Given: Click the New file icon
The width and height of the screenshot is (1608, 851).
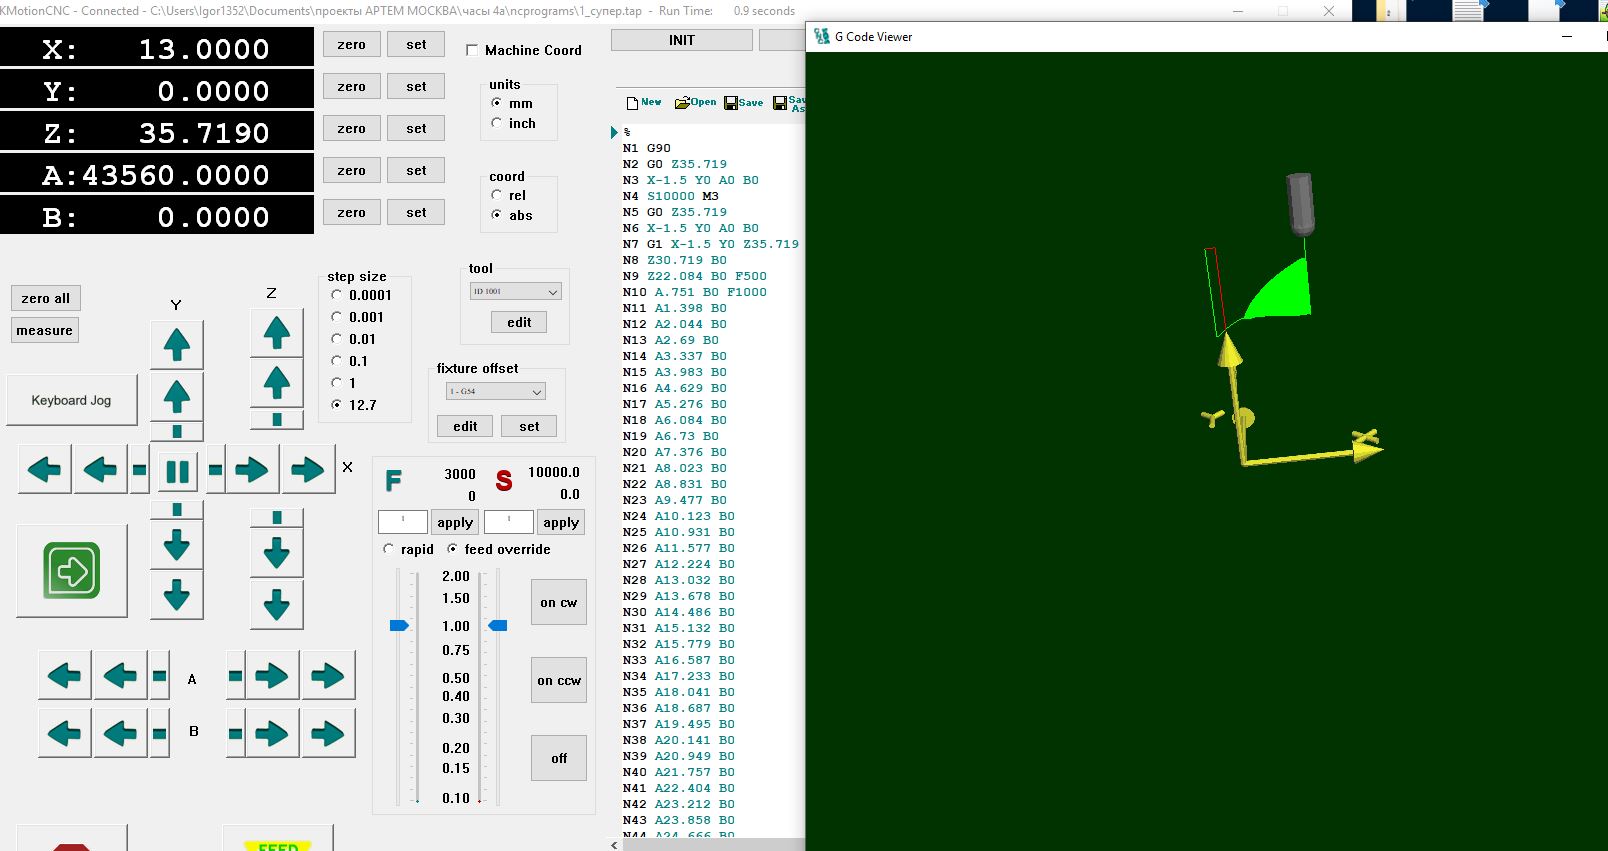Looking at the screenshot, I should (632, 103).
